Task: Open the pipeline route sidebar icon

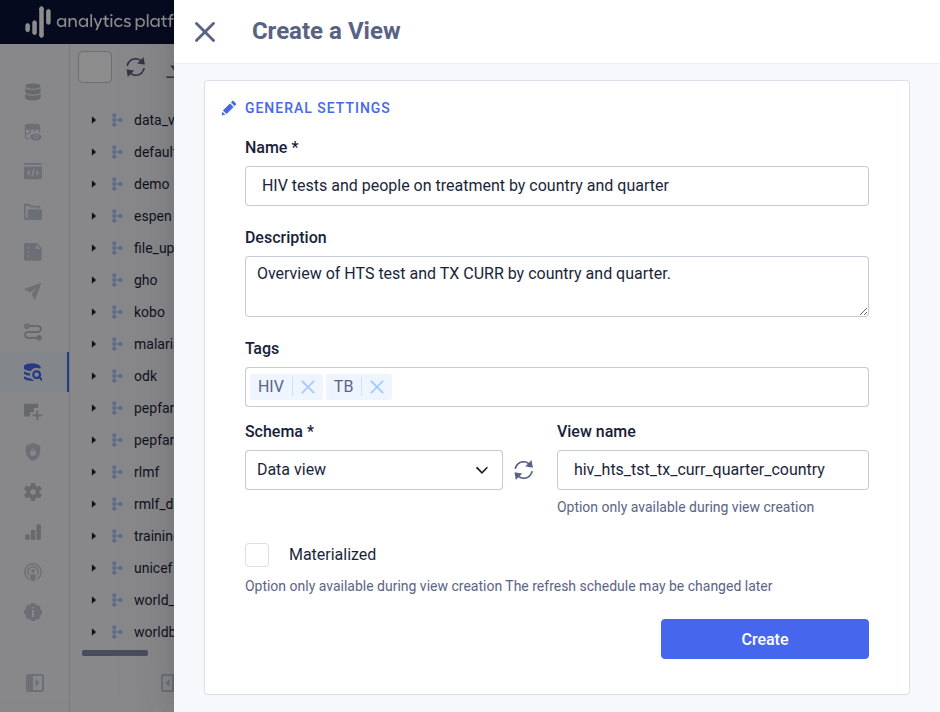Action: click(33, 332)
